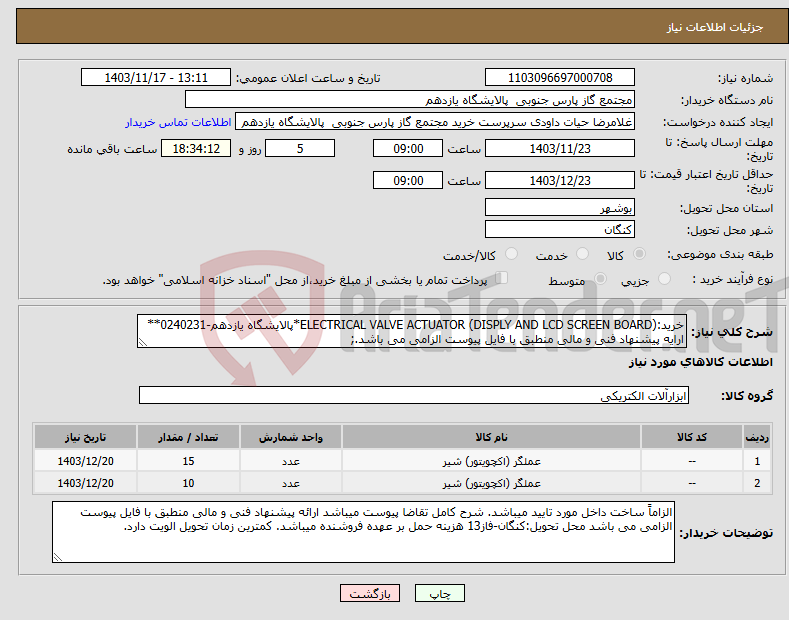789x620 pixels.
Task: Toggle the Islamic treasury payment checkbox
Action: (502, 278)
